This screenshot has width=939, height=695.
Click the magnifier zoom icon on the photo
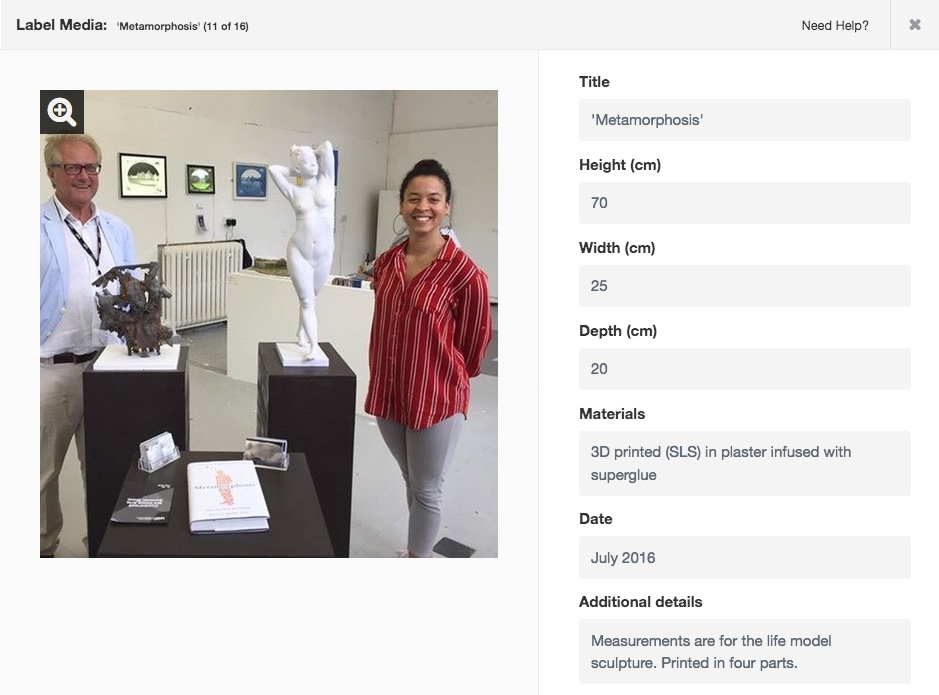62,112
